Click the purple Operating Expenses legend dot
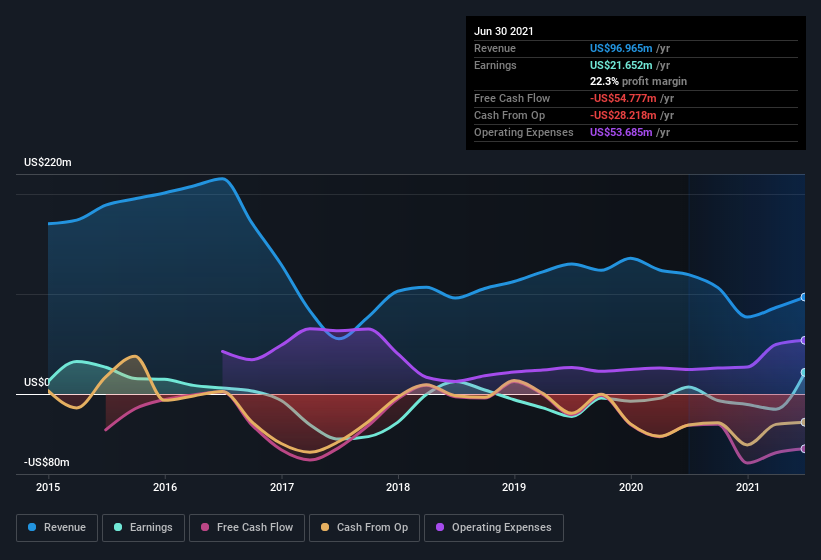The width and height of the screenshot is (821, 560). (x=440, y=527)
